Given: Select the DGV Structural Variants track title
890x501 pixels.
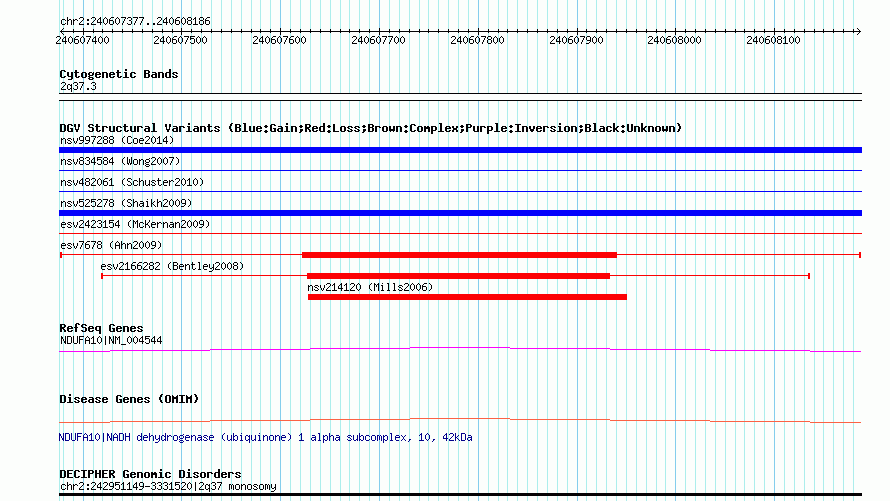Looking at the screenshot, I should 371,128.
